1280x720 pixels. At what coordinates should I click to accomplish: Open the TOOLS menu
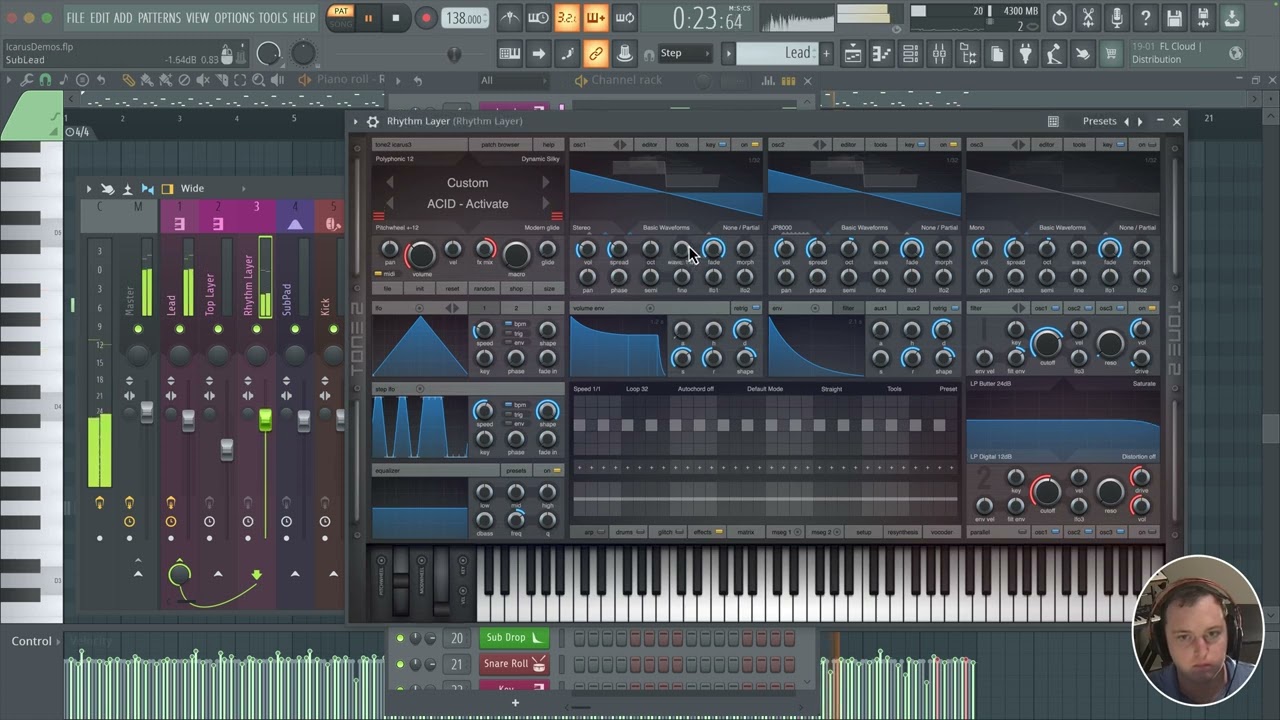(273, 18)
